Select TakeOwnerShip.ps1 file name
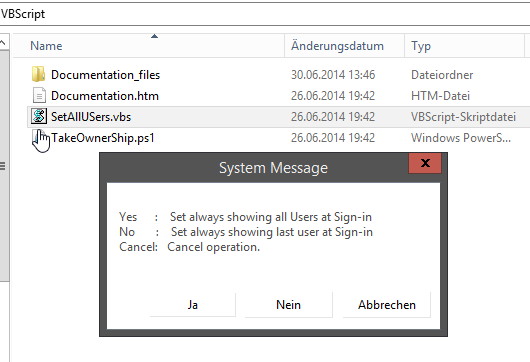This screenshot has width=530, height=362. 103,138
